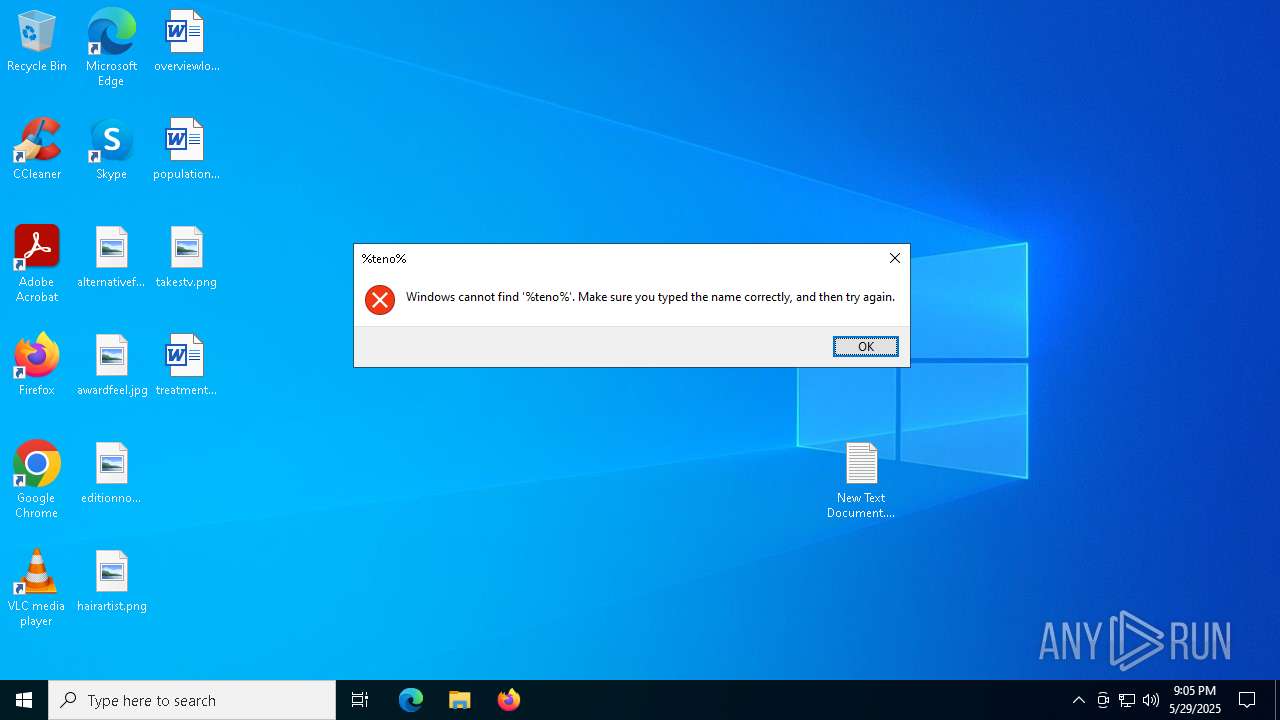This screenshot has height=720, width=1280.
Task: Click the Show desktop taskbar strip
Action: click(x=1277, y=700)
